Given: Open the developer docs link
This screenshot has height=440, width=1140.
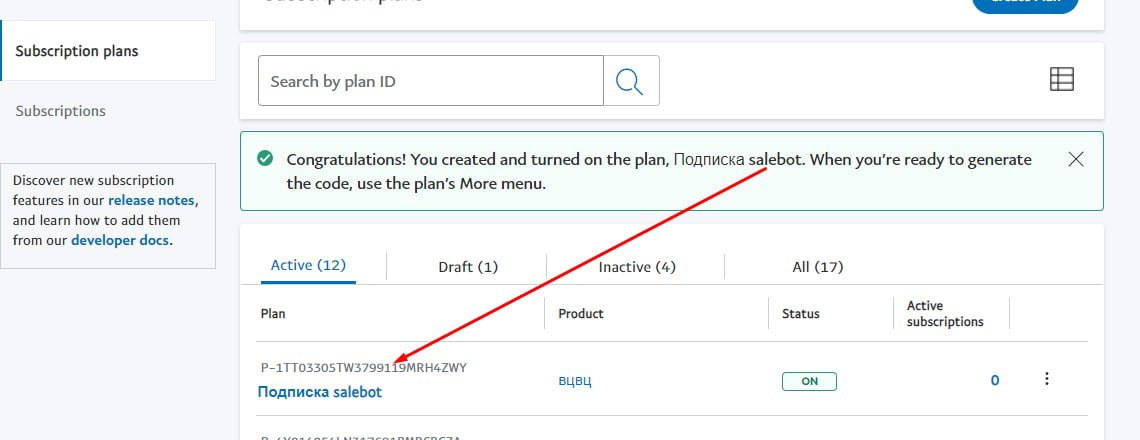Looking at the screenshot, I should pos(120,241).
